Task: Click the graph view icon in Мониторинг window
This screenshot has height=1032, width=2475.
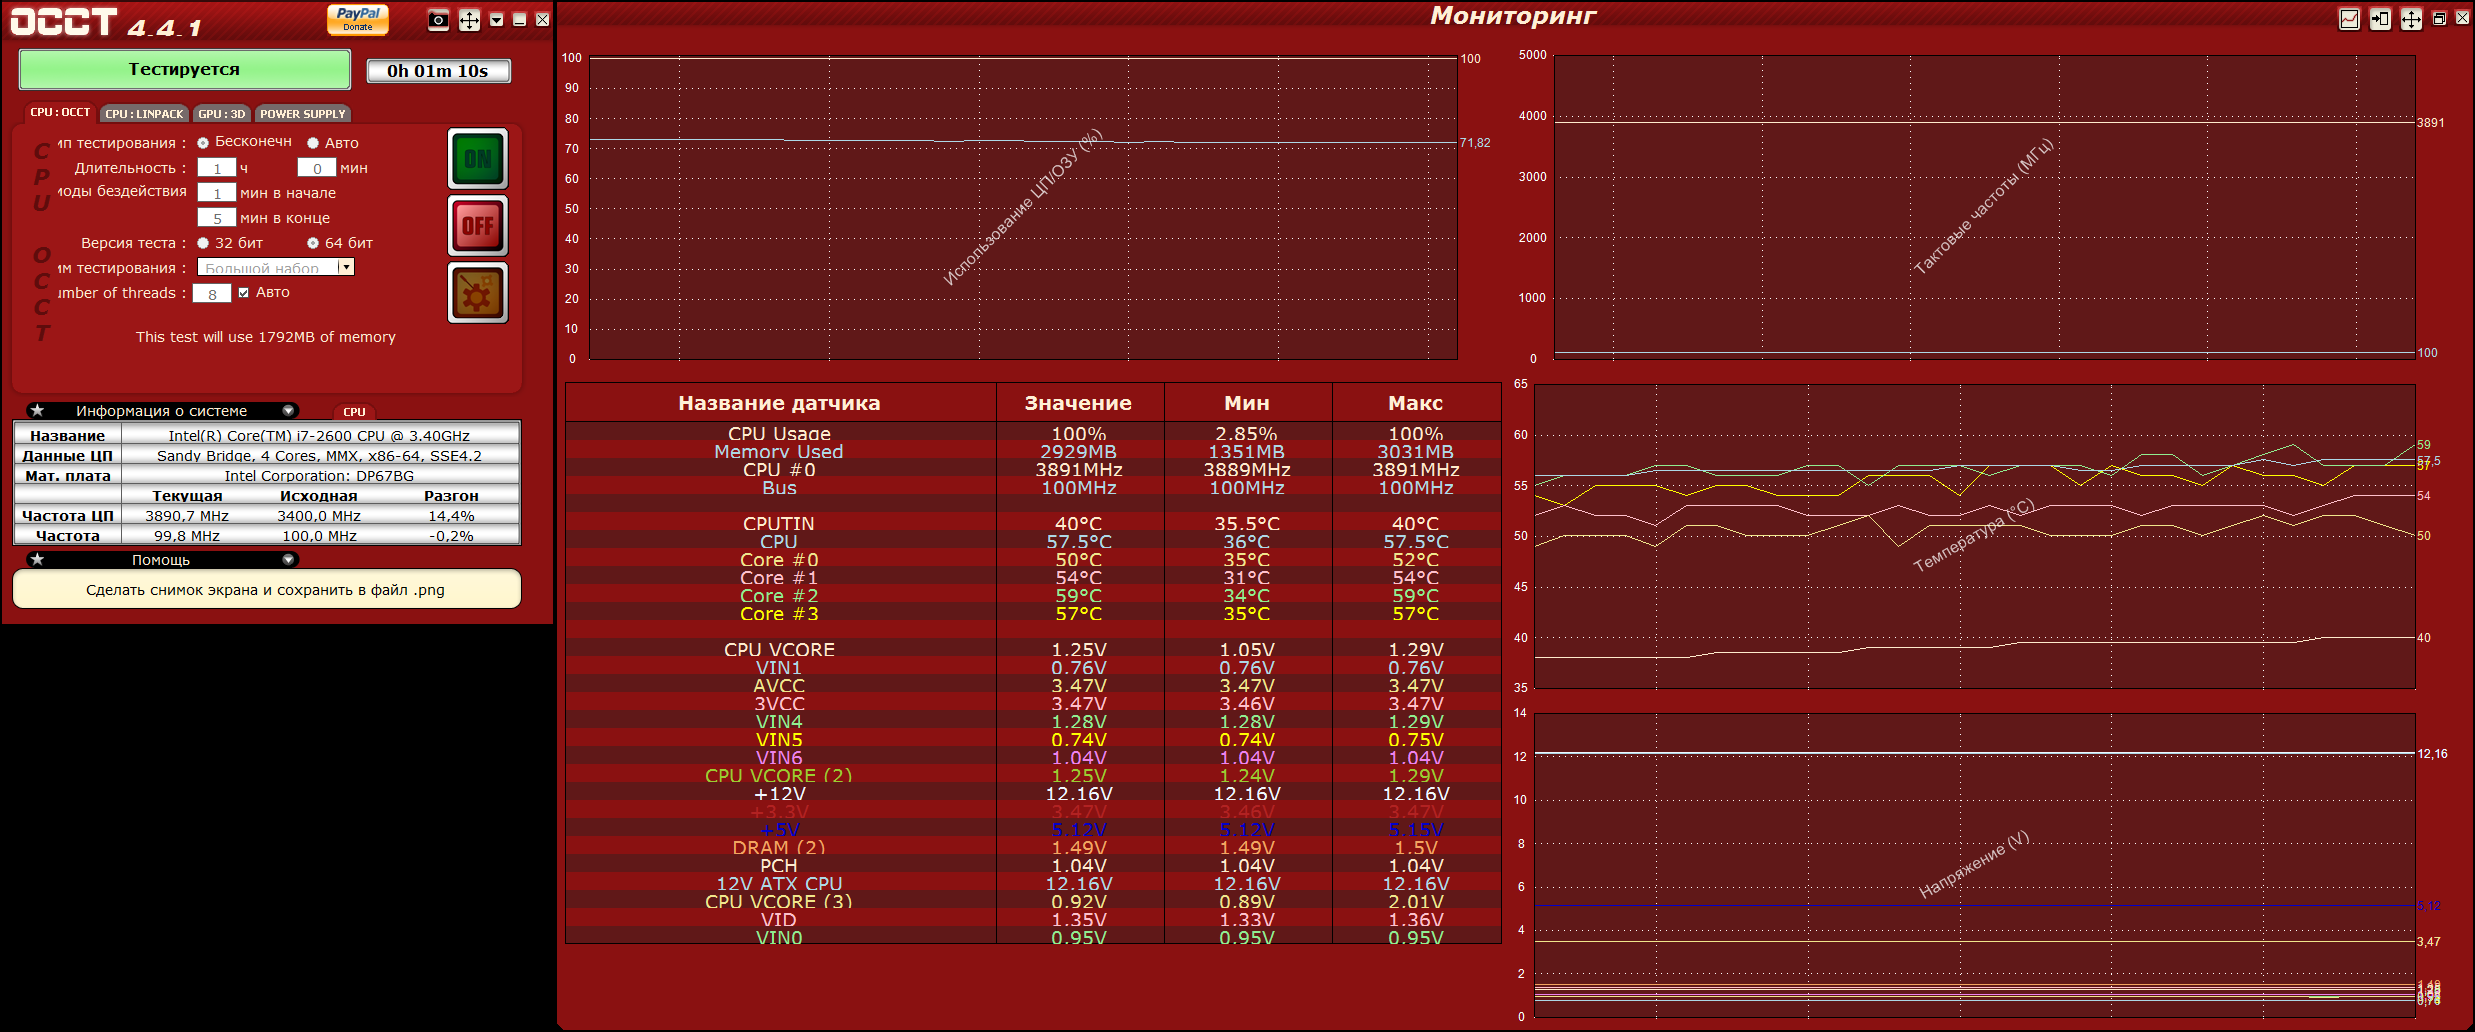Action: 2350,19
